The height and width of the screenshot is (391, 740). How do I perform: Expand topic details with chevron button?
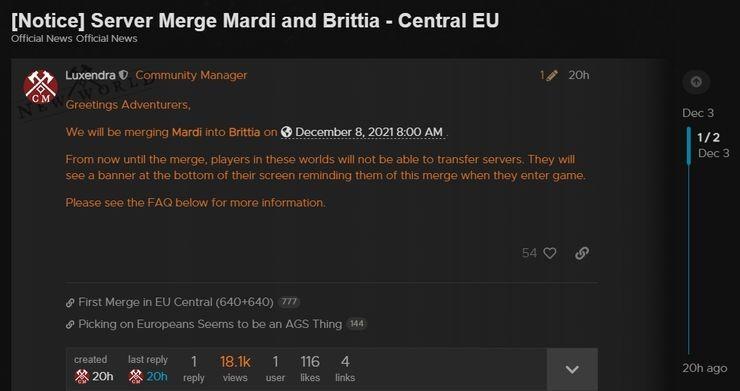[x=572, y=369]
